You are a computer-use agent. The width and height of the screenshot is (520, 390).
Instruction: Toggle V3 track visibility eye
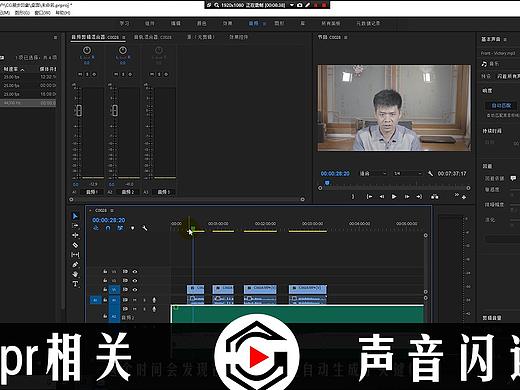135,272
